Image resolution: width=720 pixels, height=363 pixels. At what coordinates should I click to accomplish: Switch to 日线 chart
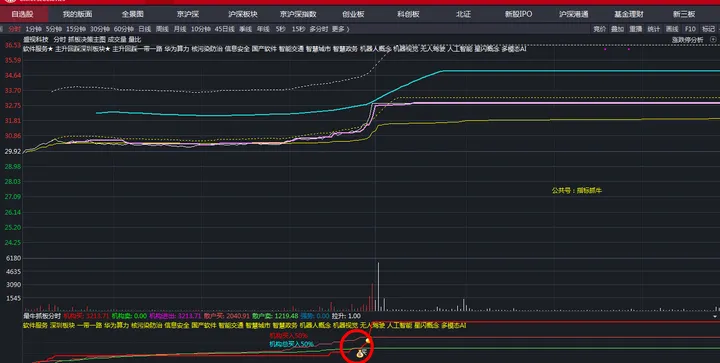[145, 29]
